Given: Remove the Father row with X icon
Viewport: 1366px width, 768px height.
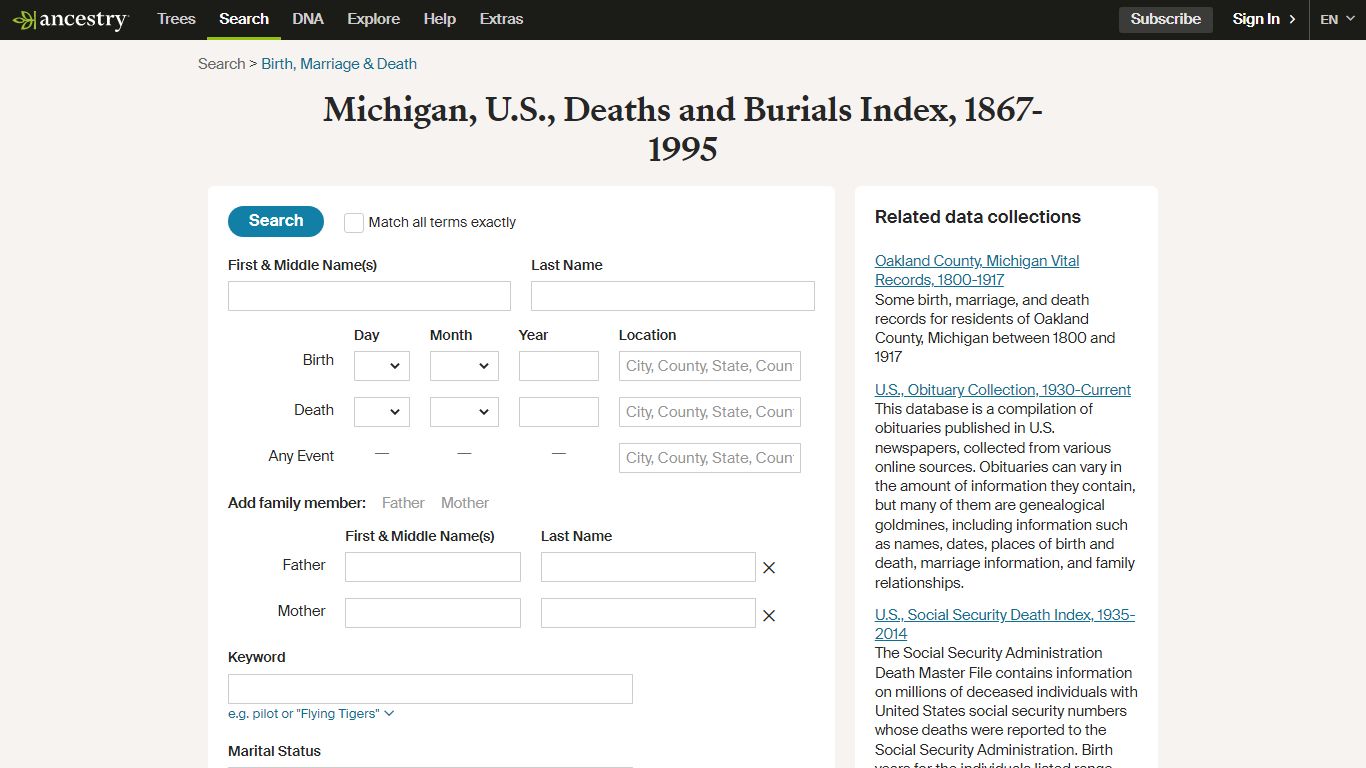Looking at the screenshot, I should 769,568.
